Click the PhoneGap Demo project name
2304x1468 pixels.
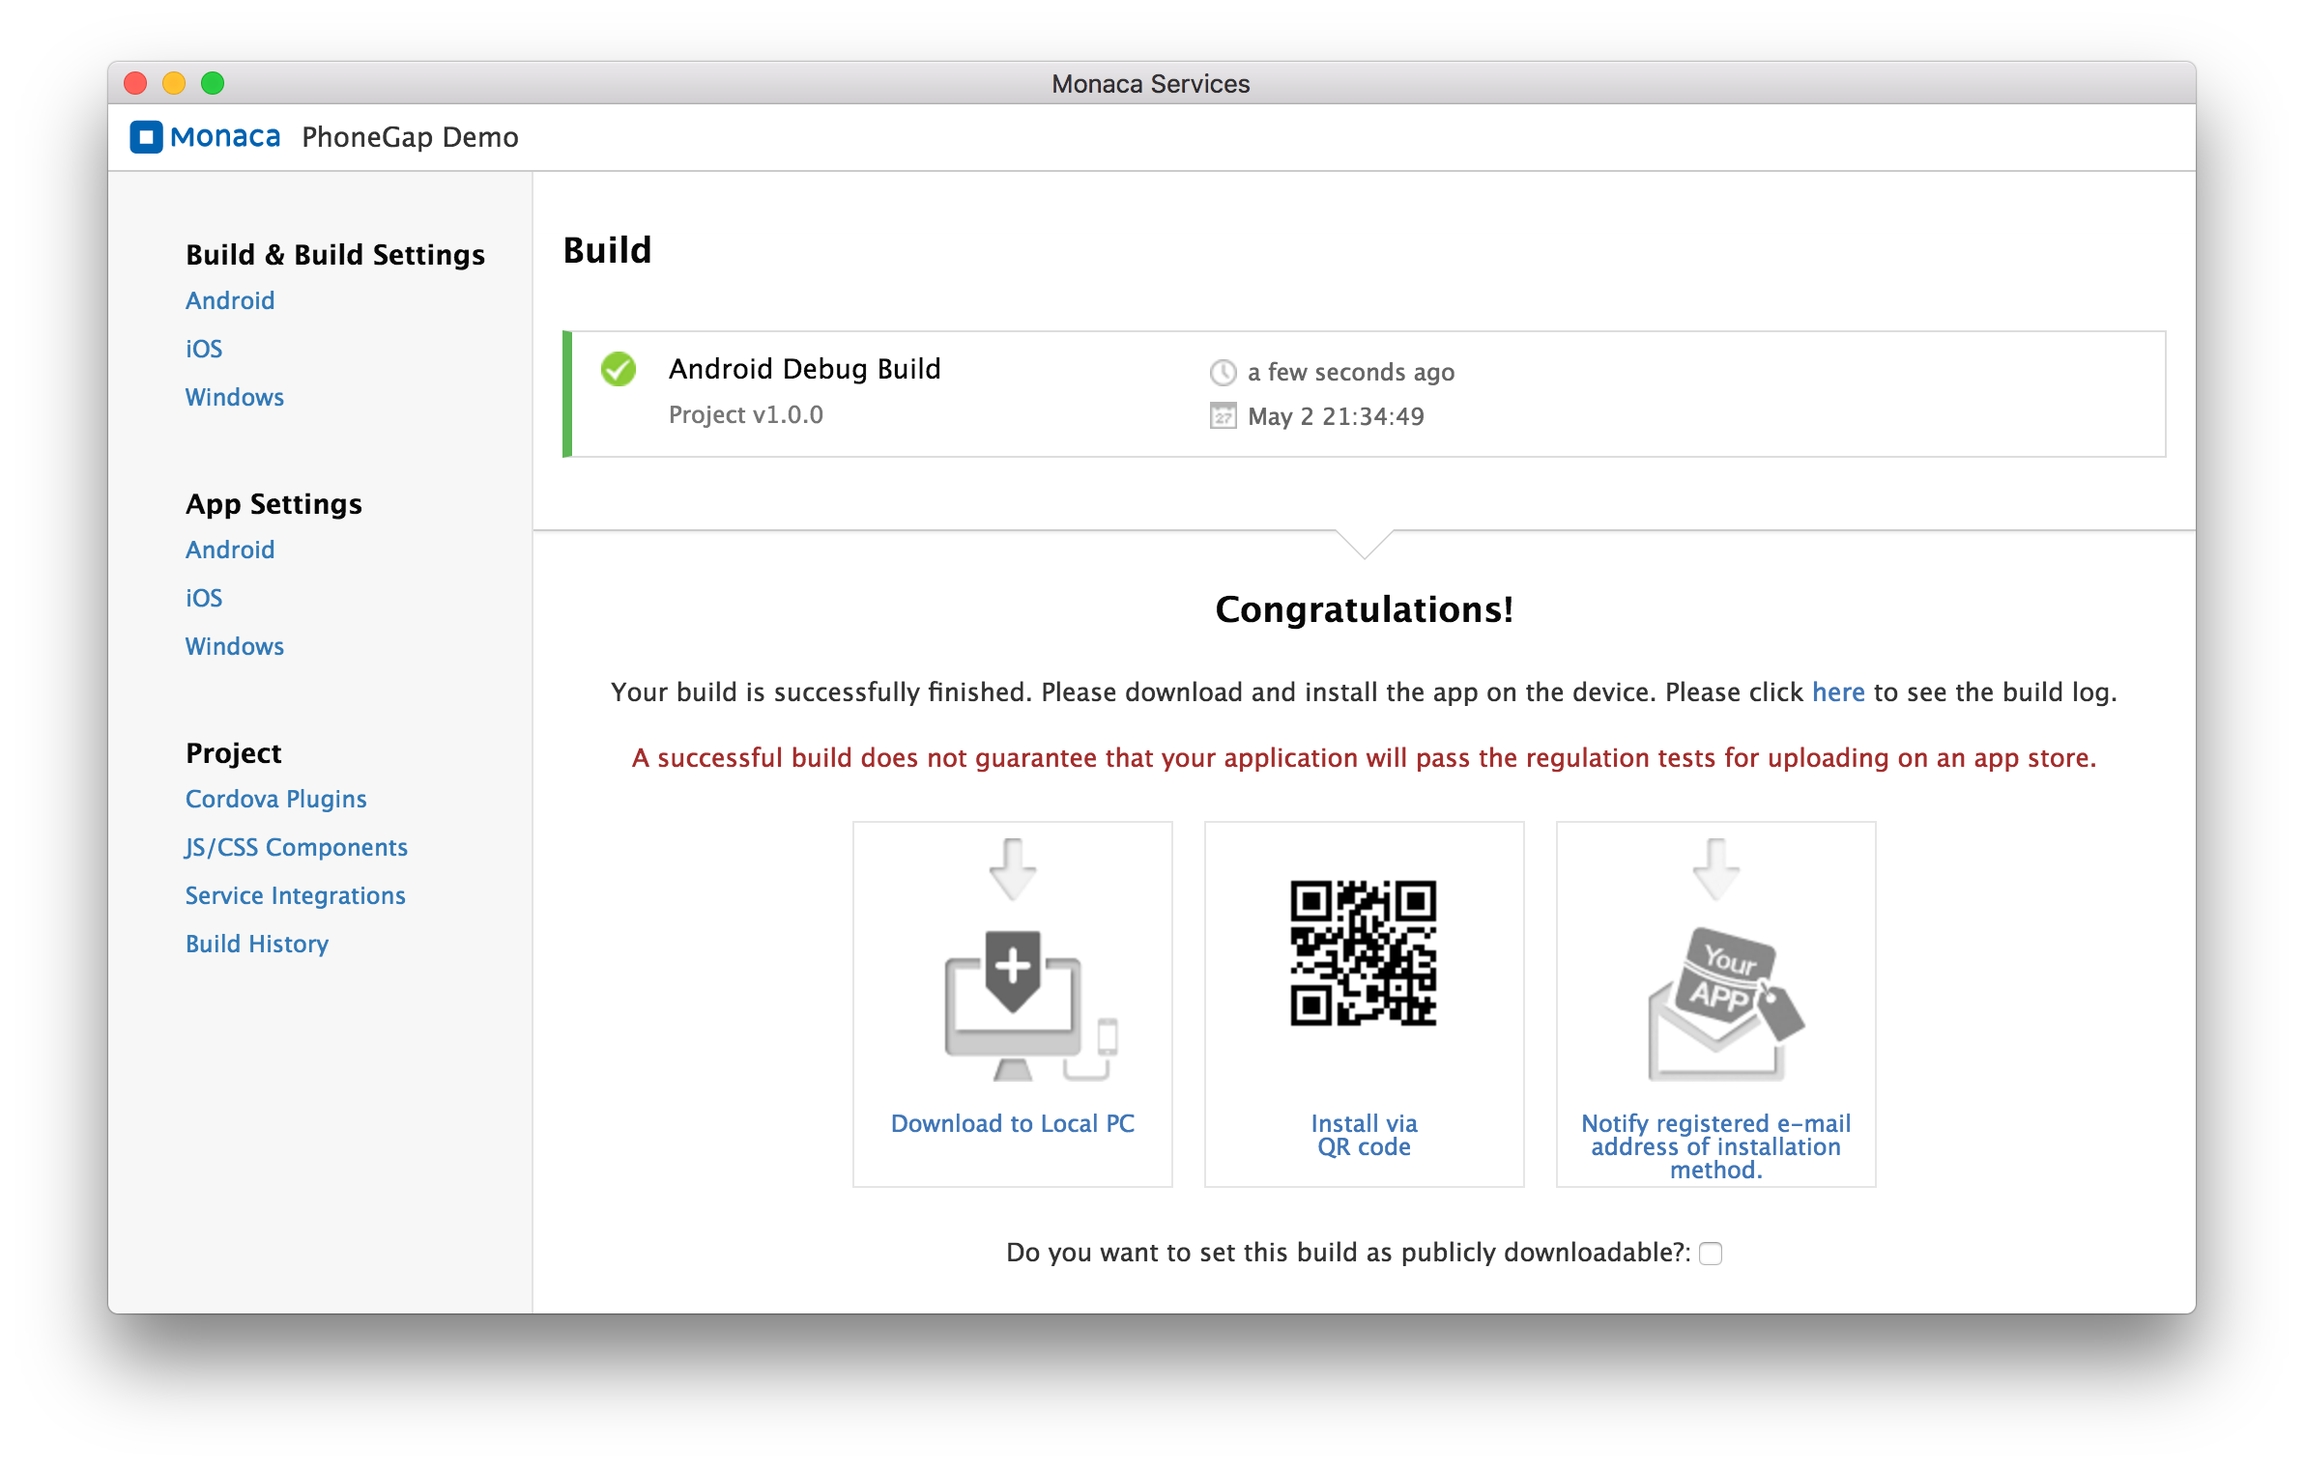click(410, 137)
